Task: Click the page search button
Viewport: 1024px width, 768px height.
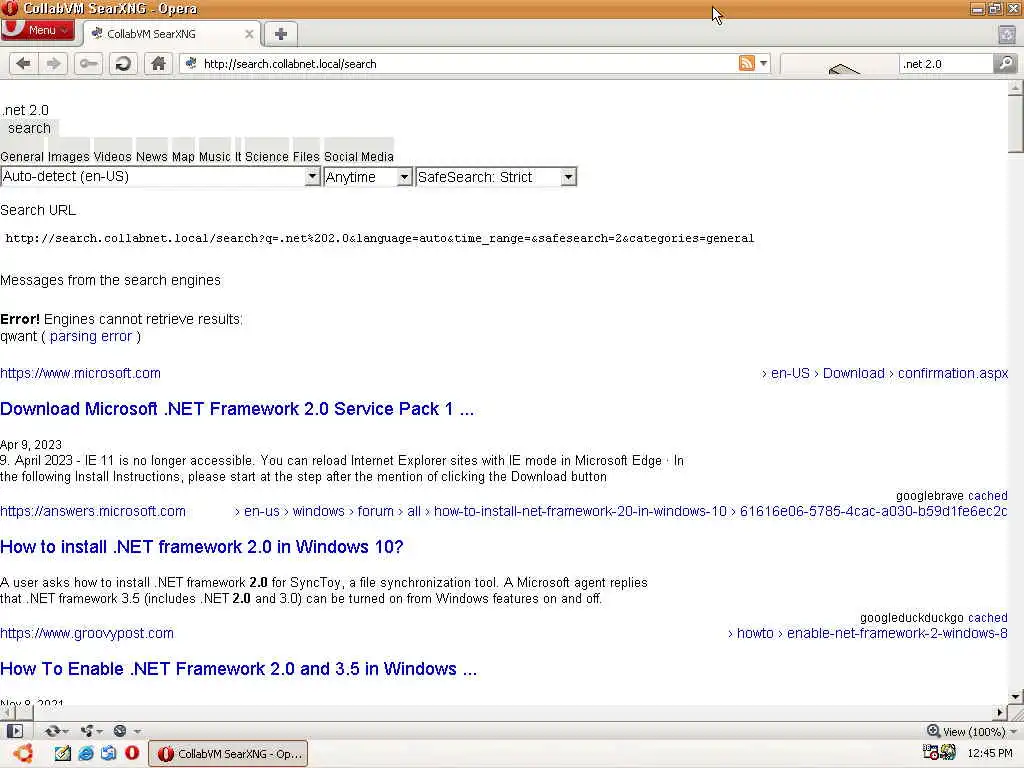Action: pyautogui.click(x=29, y=128)
